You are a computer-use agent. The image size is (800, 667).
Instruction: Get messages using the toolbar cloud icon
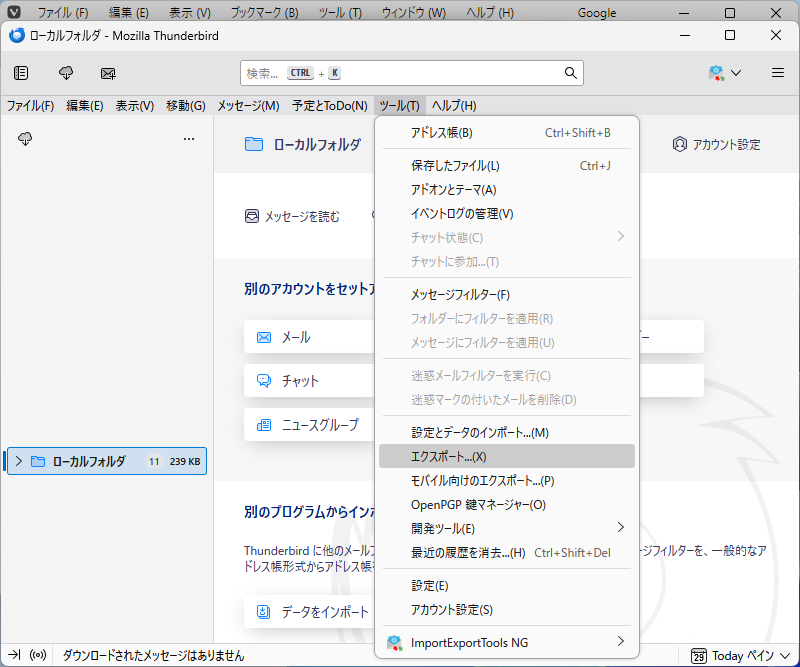66,73
